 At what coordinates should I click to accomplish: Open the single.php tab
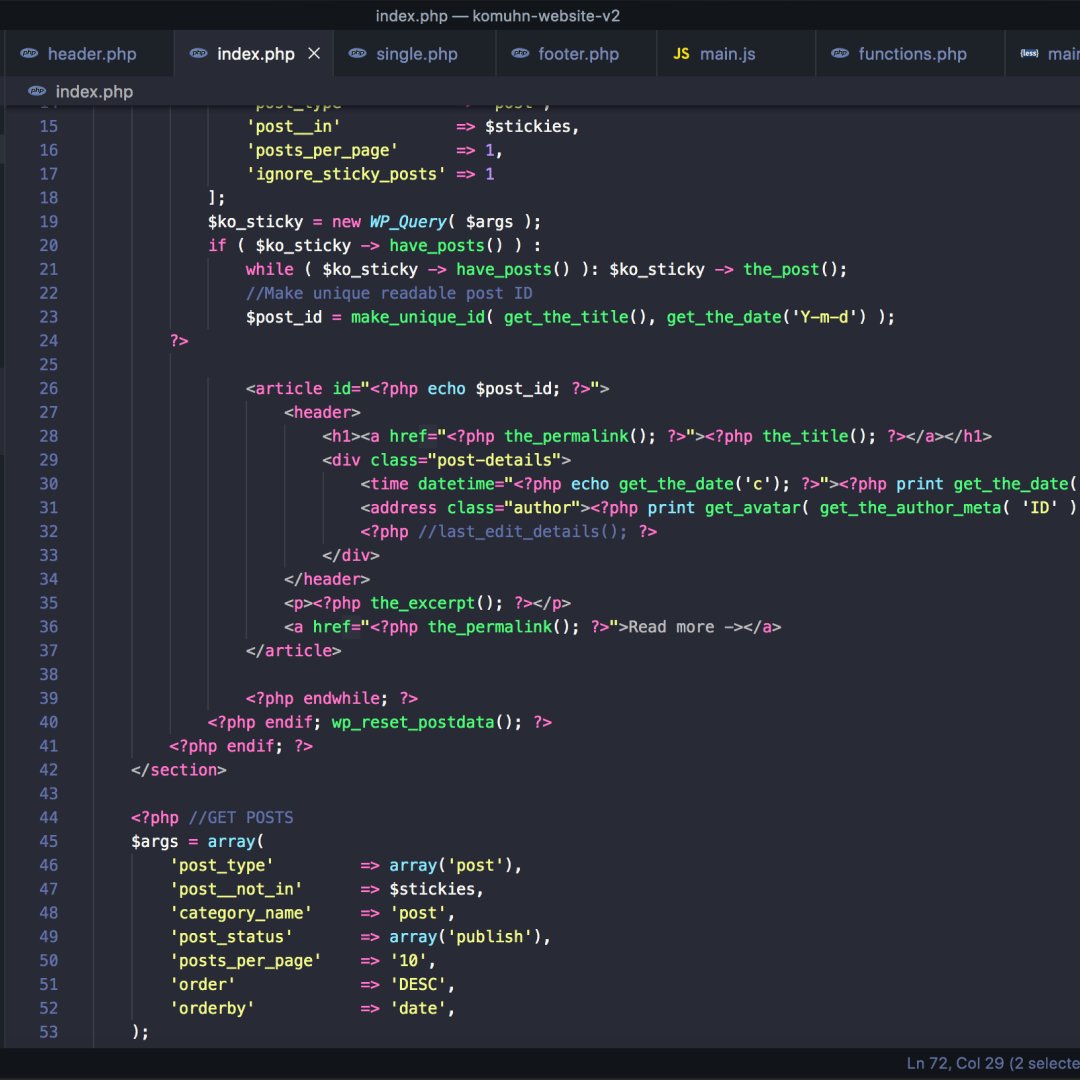click(416, 54)
